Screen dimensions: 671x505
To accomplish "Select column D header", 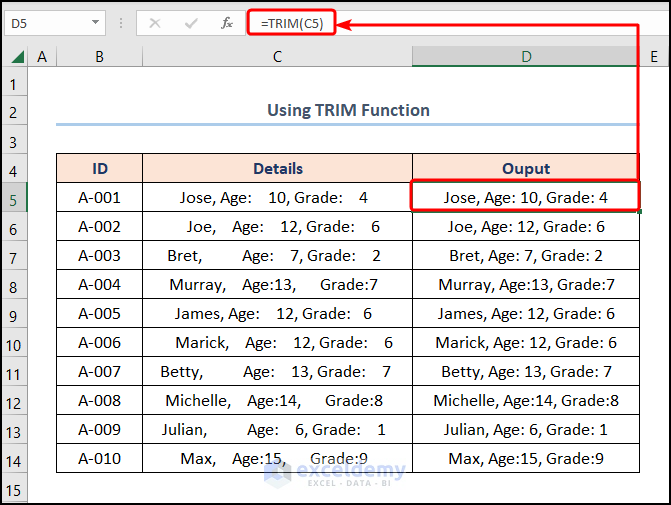I will (x=526, y=58).
